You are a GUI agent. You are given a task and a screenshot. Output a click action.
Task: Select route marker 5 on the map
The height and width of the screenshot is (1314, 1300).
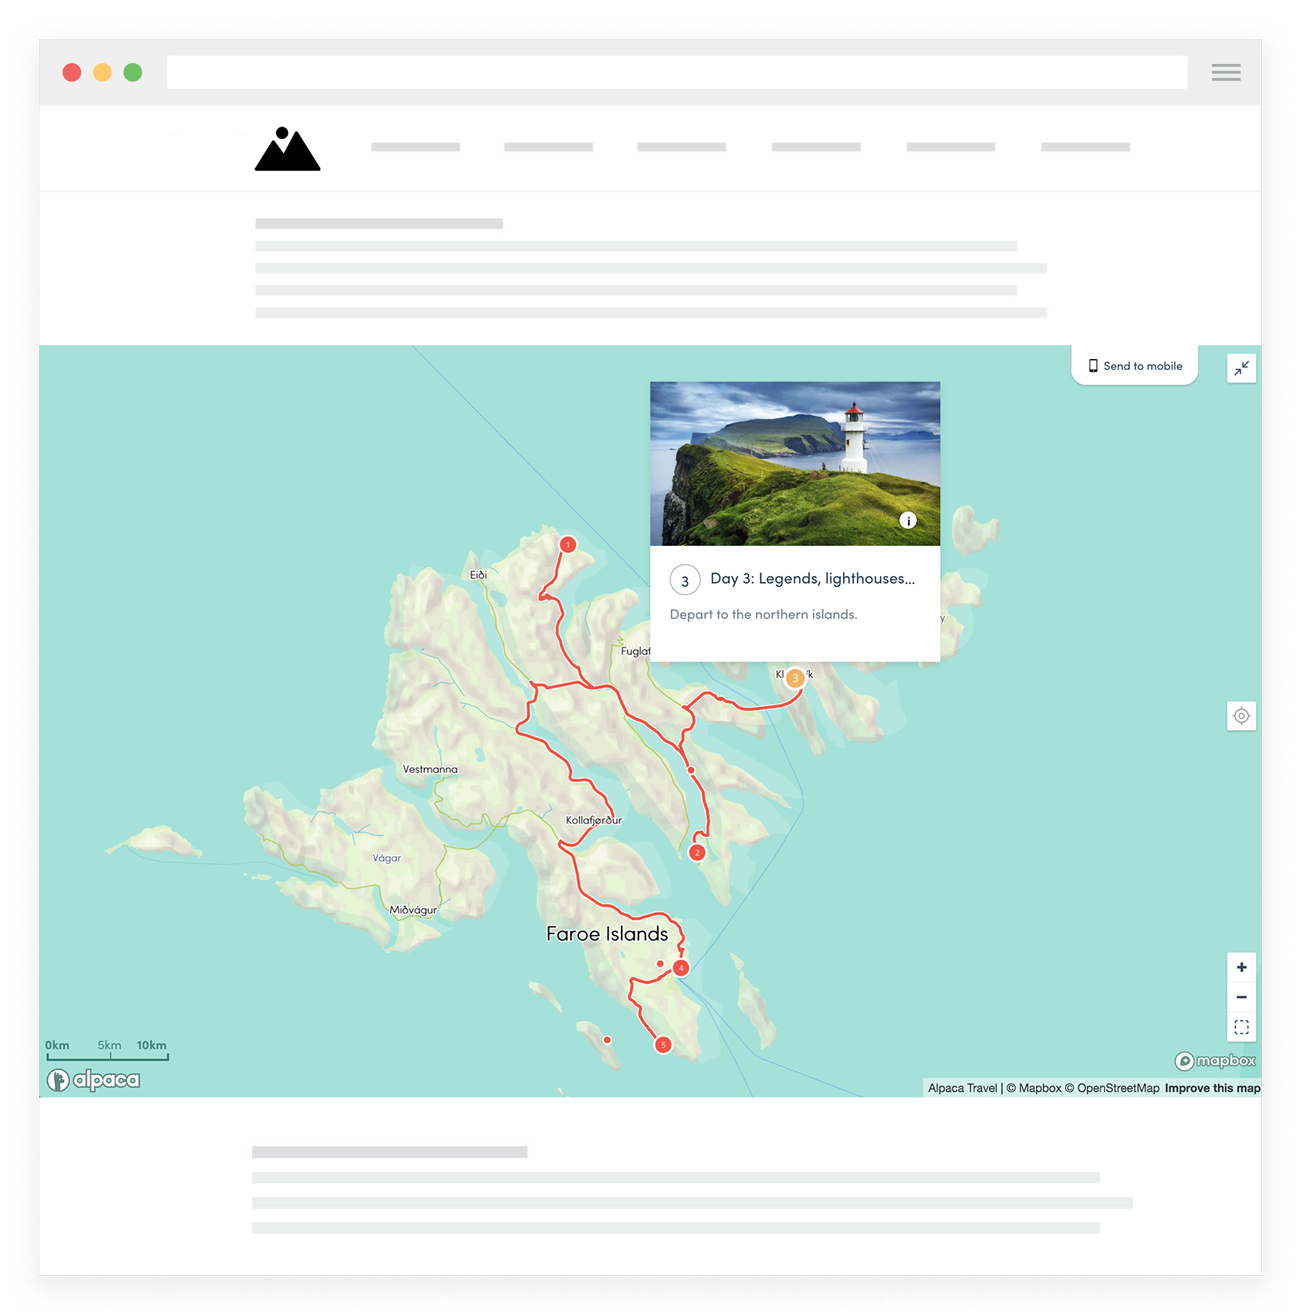click(663, 1045)
